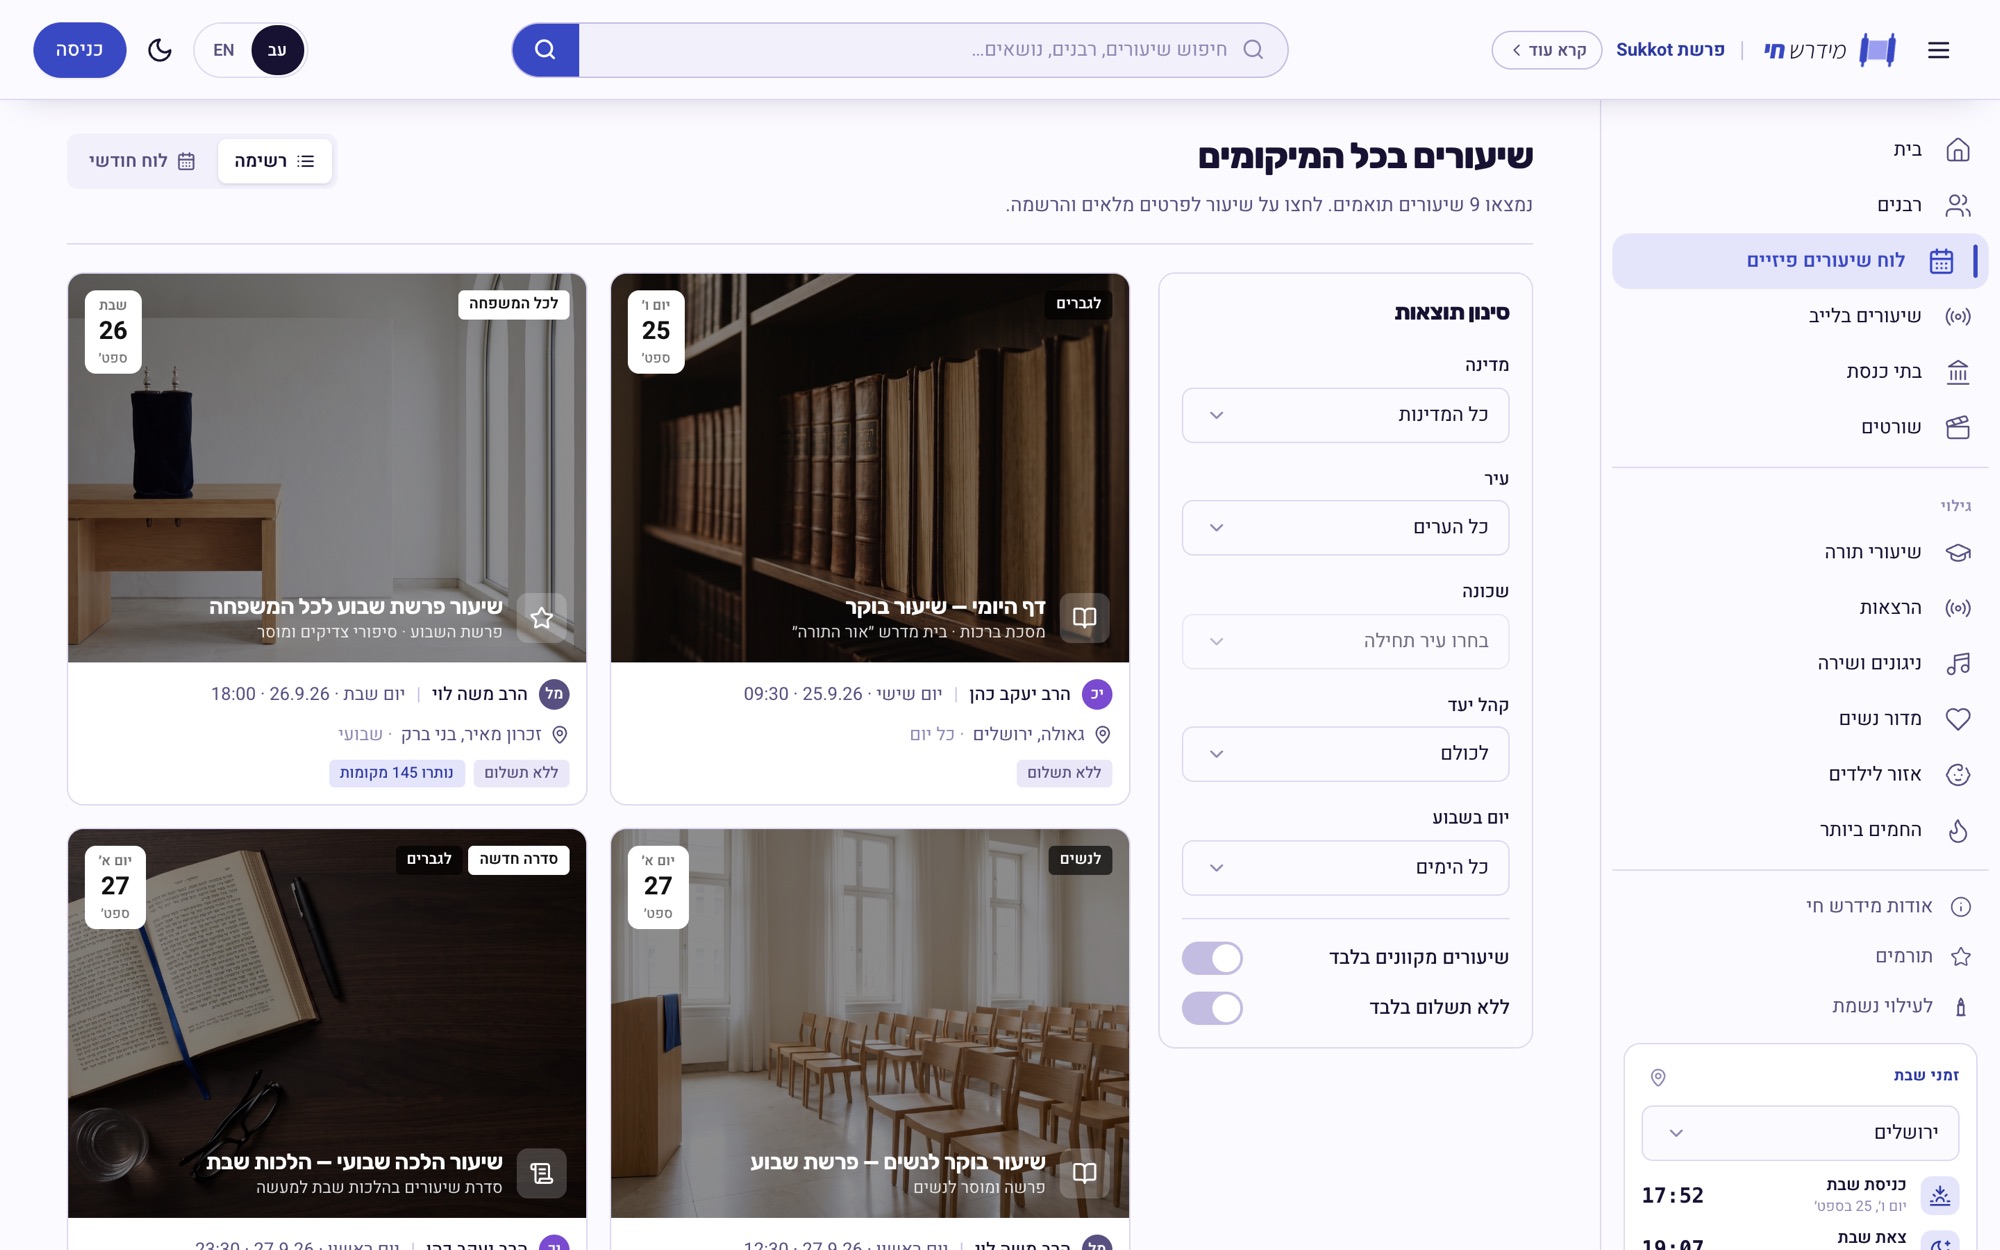Open music (ניגונים ושירה) note icon
Image resolution: width=2000 pixels, height=1250 pixels.
click(1958, 663)
